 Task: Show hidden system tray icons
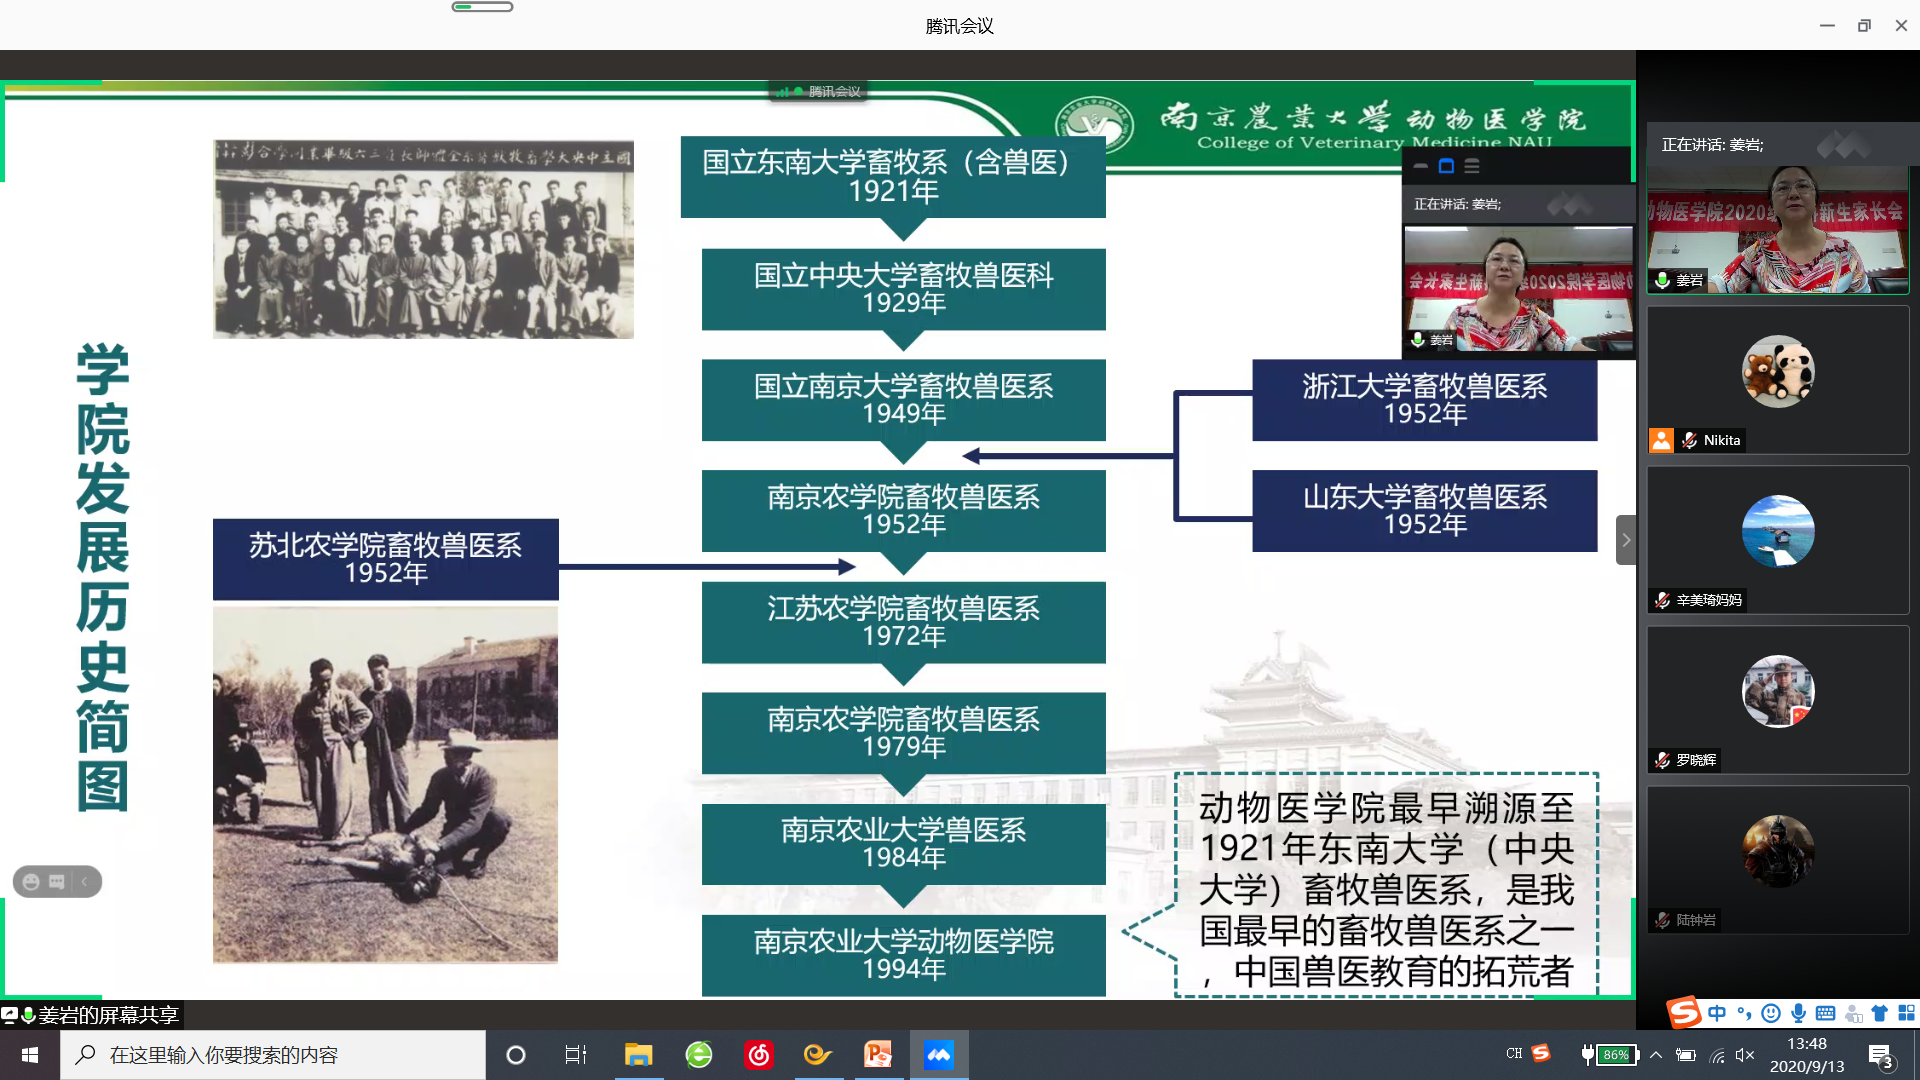coord(1656,1055)
